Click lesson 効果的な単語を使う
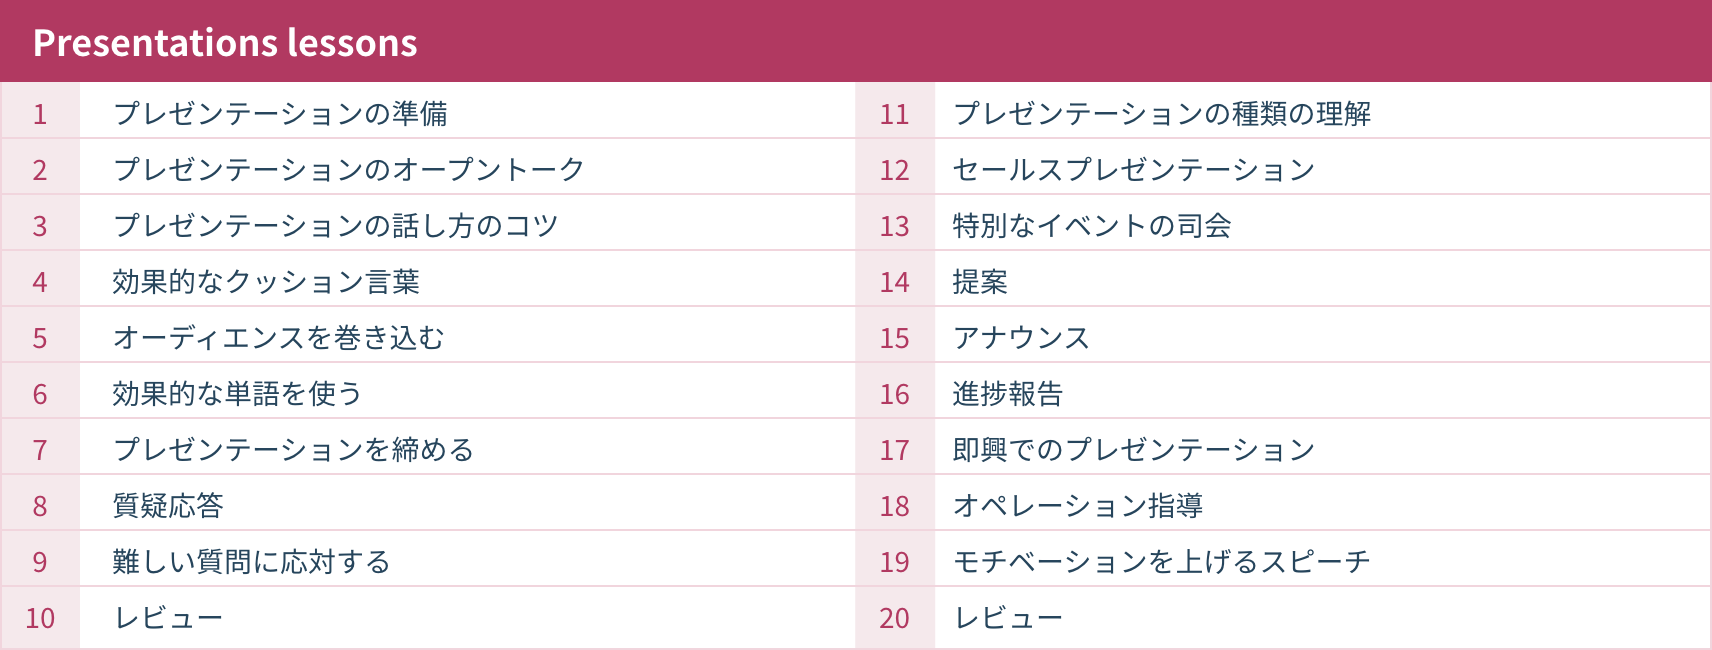 tap(237, 394)
